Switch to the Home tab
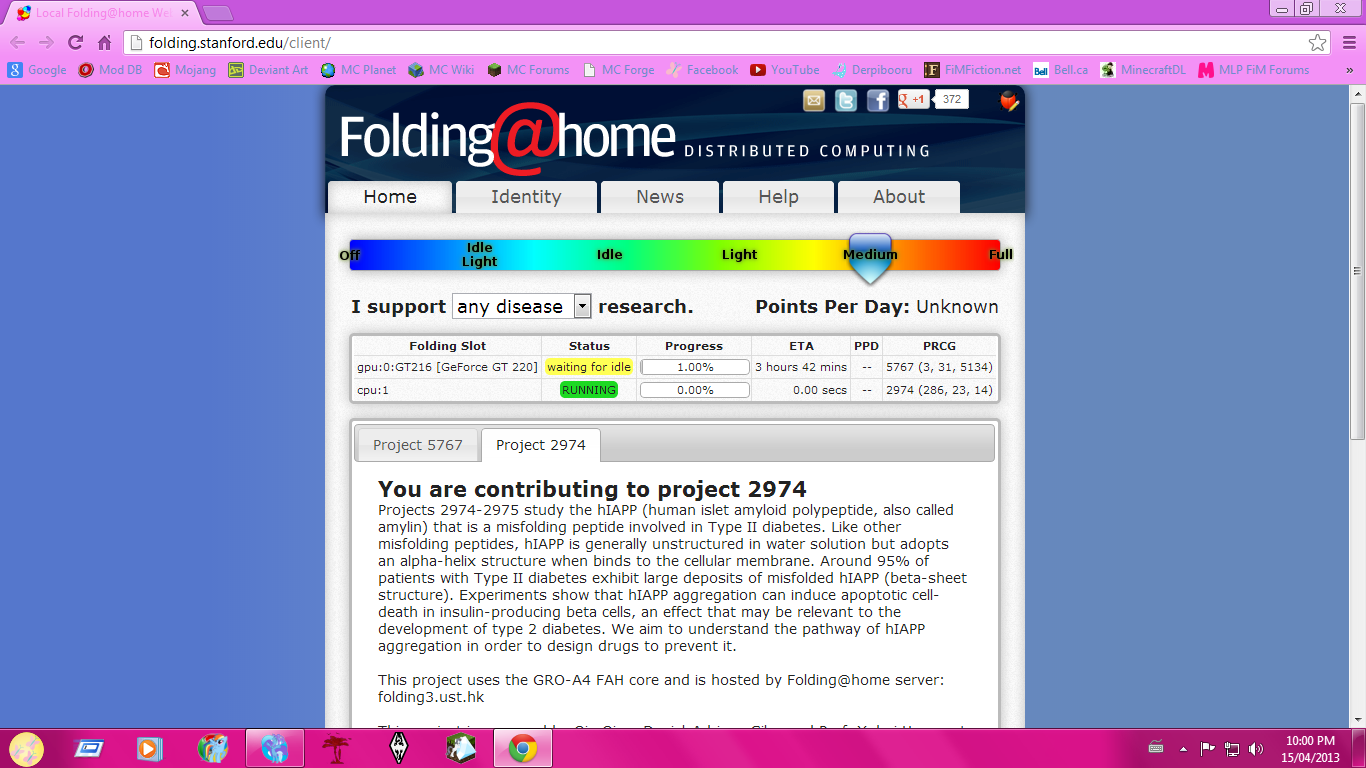 tap(390, 197)
